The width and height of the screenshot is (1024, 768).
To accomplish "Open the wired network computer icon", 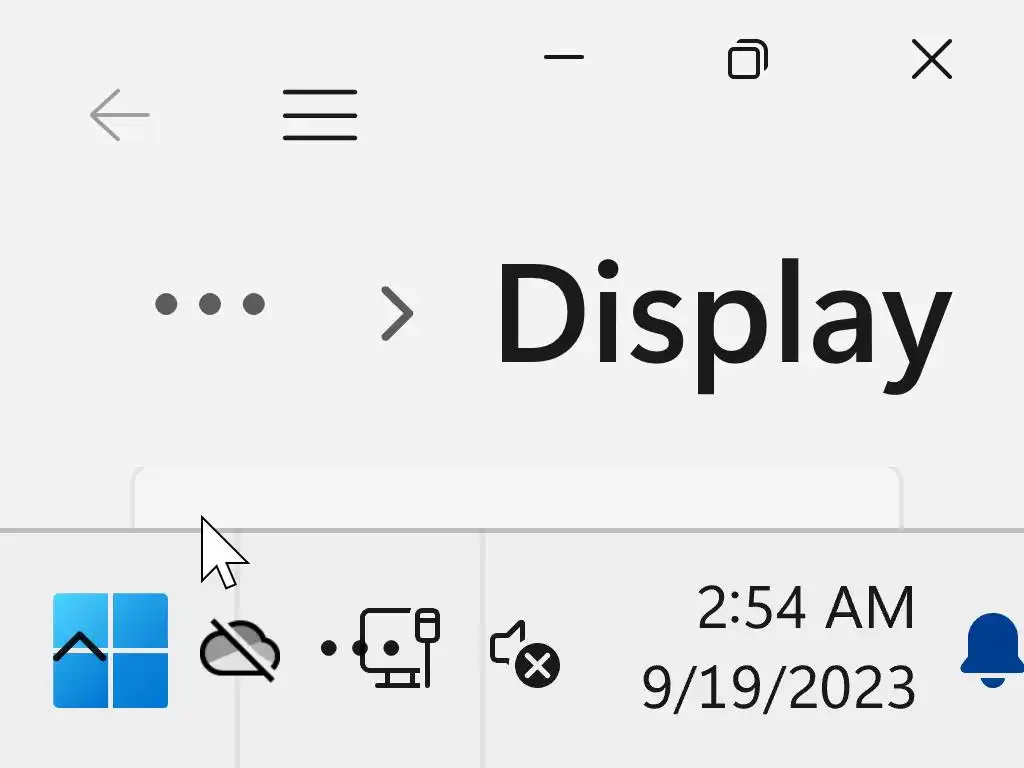I will 399,648.
